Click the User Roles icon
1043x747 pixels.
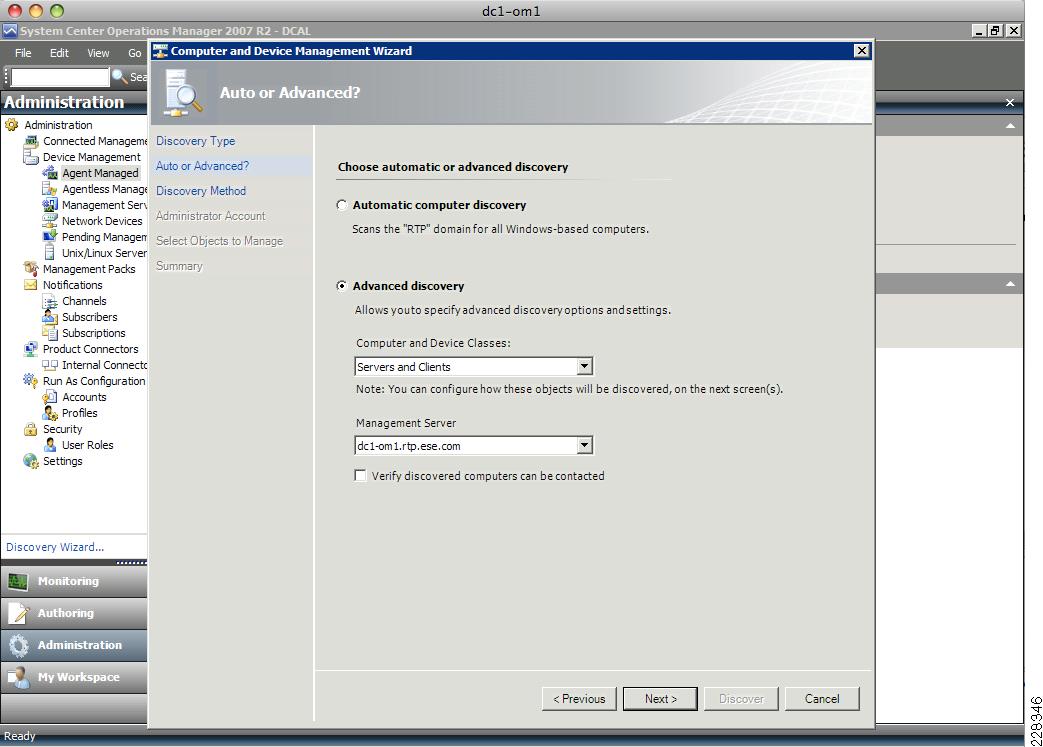[x=50, y=445]
